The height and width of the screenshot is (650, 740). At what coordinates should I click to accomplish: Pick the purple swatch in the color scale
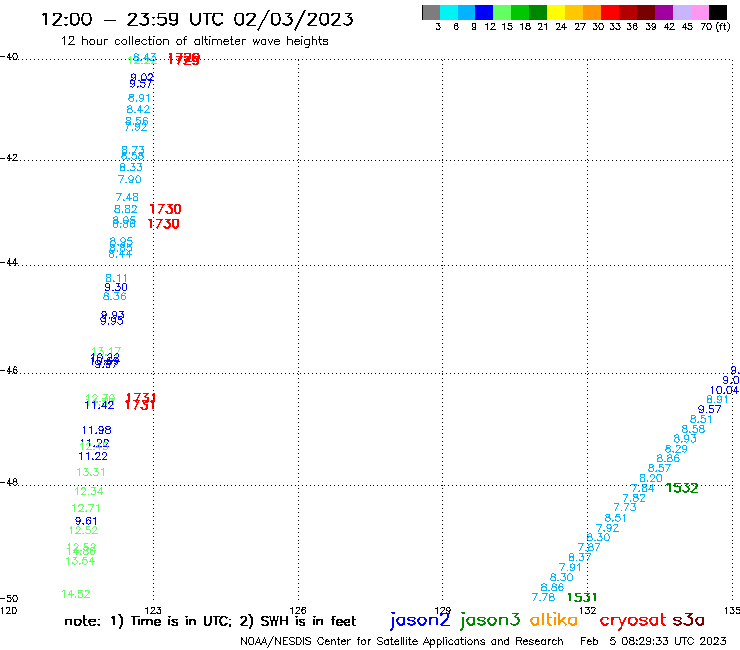pyautogui.click(x=664, y=12)
